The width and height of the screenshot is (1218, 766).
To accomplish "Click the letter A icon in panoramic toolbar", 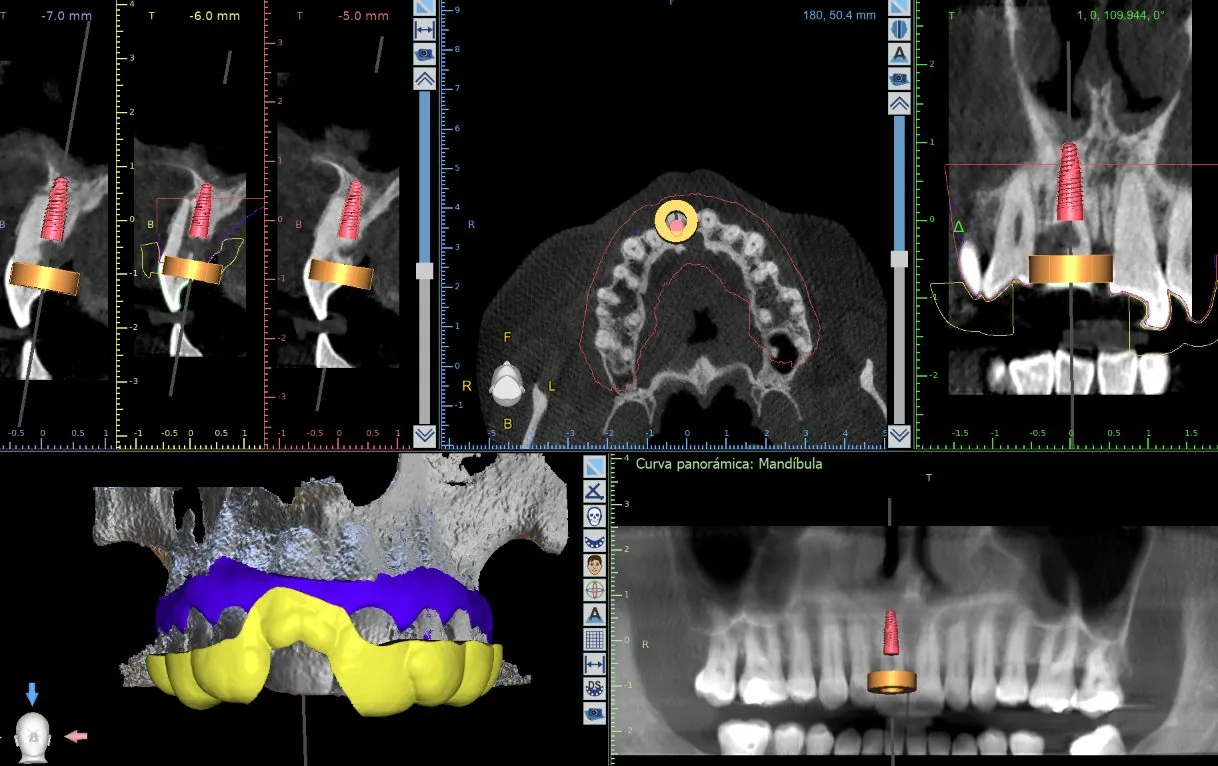I will coord(594,614).
